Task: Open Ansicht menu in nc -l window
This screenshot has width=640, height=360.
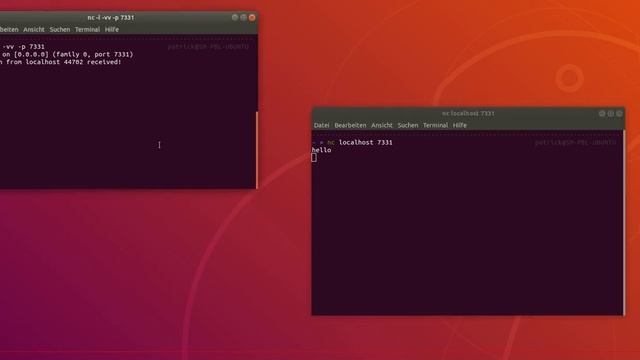Action: click(34, 29)
